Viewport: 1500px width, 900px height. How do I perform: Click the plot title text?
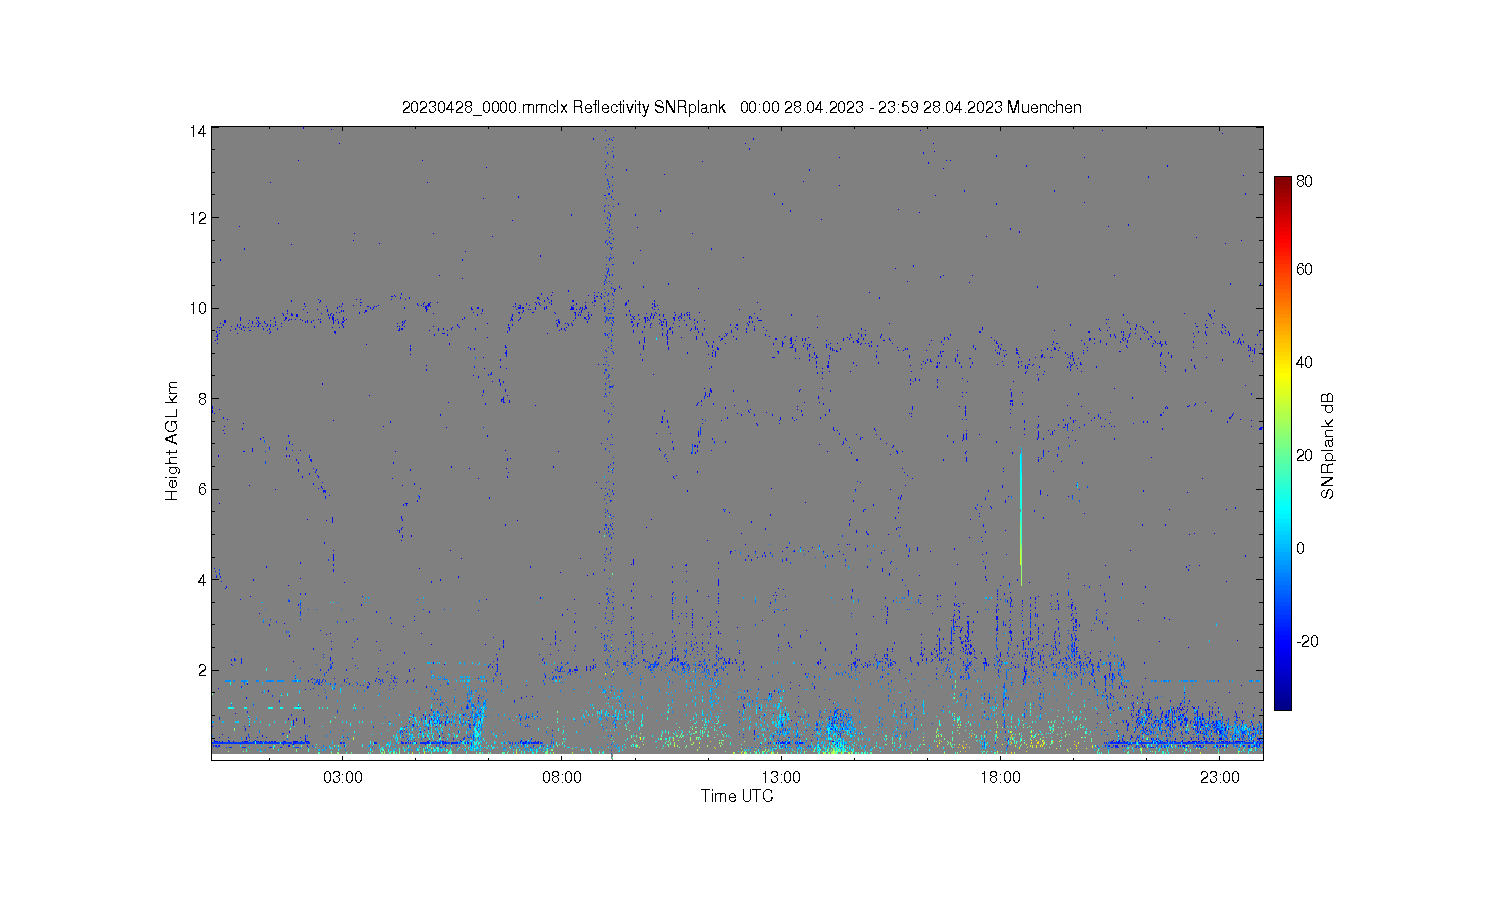(741, 107)
